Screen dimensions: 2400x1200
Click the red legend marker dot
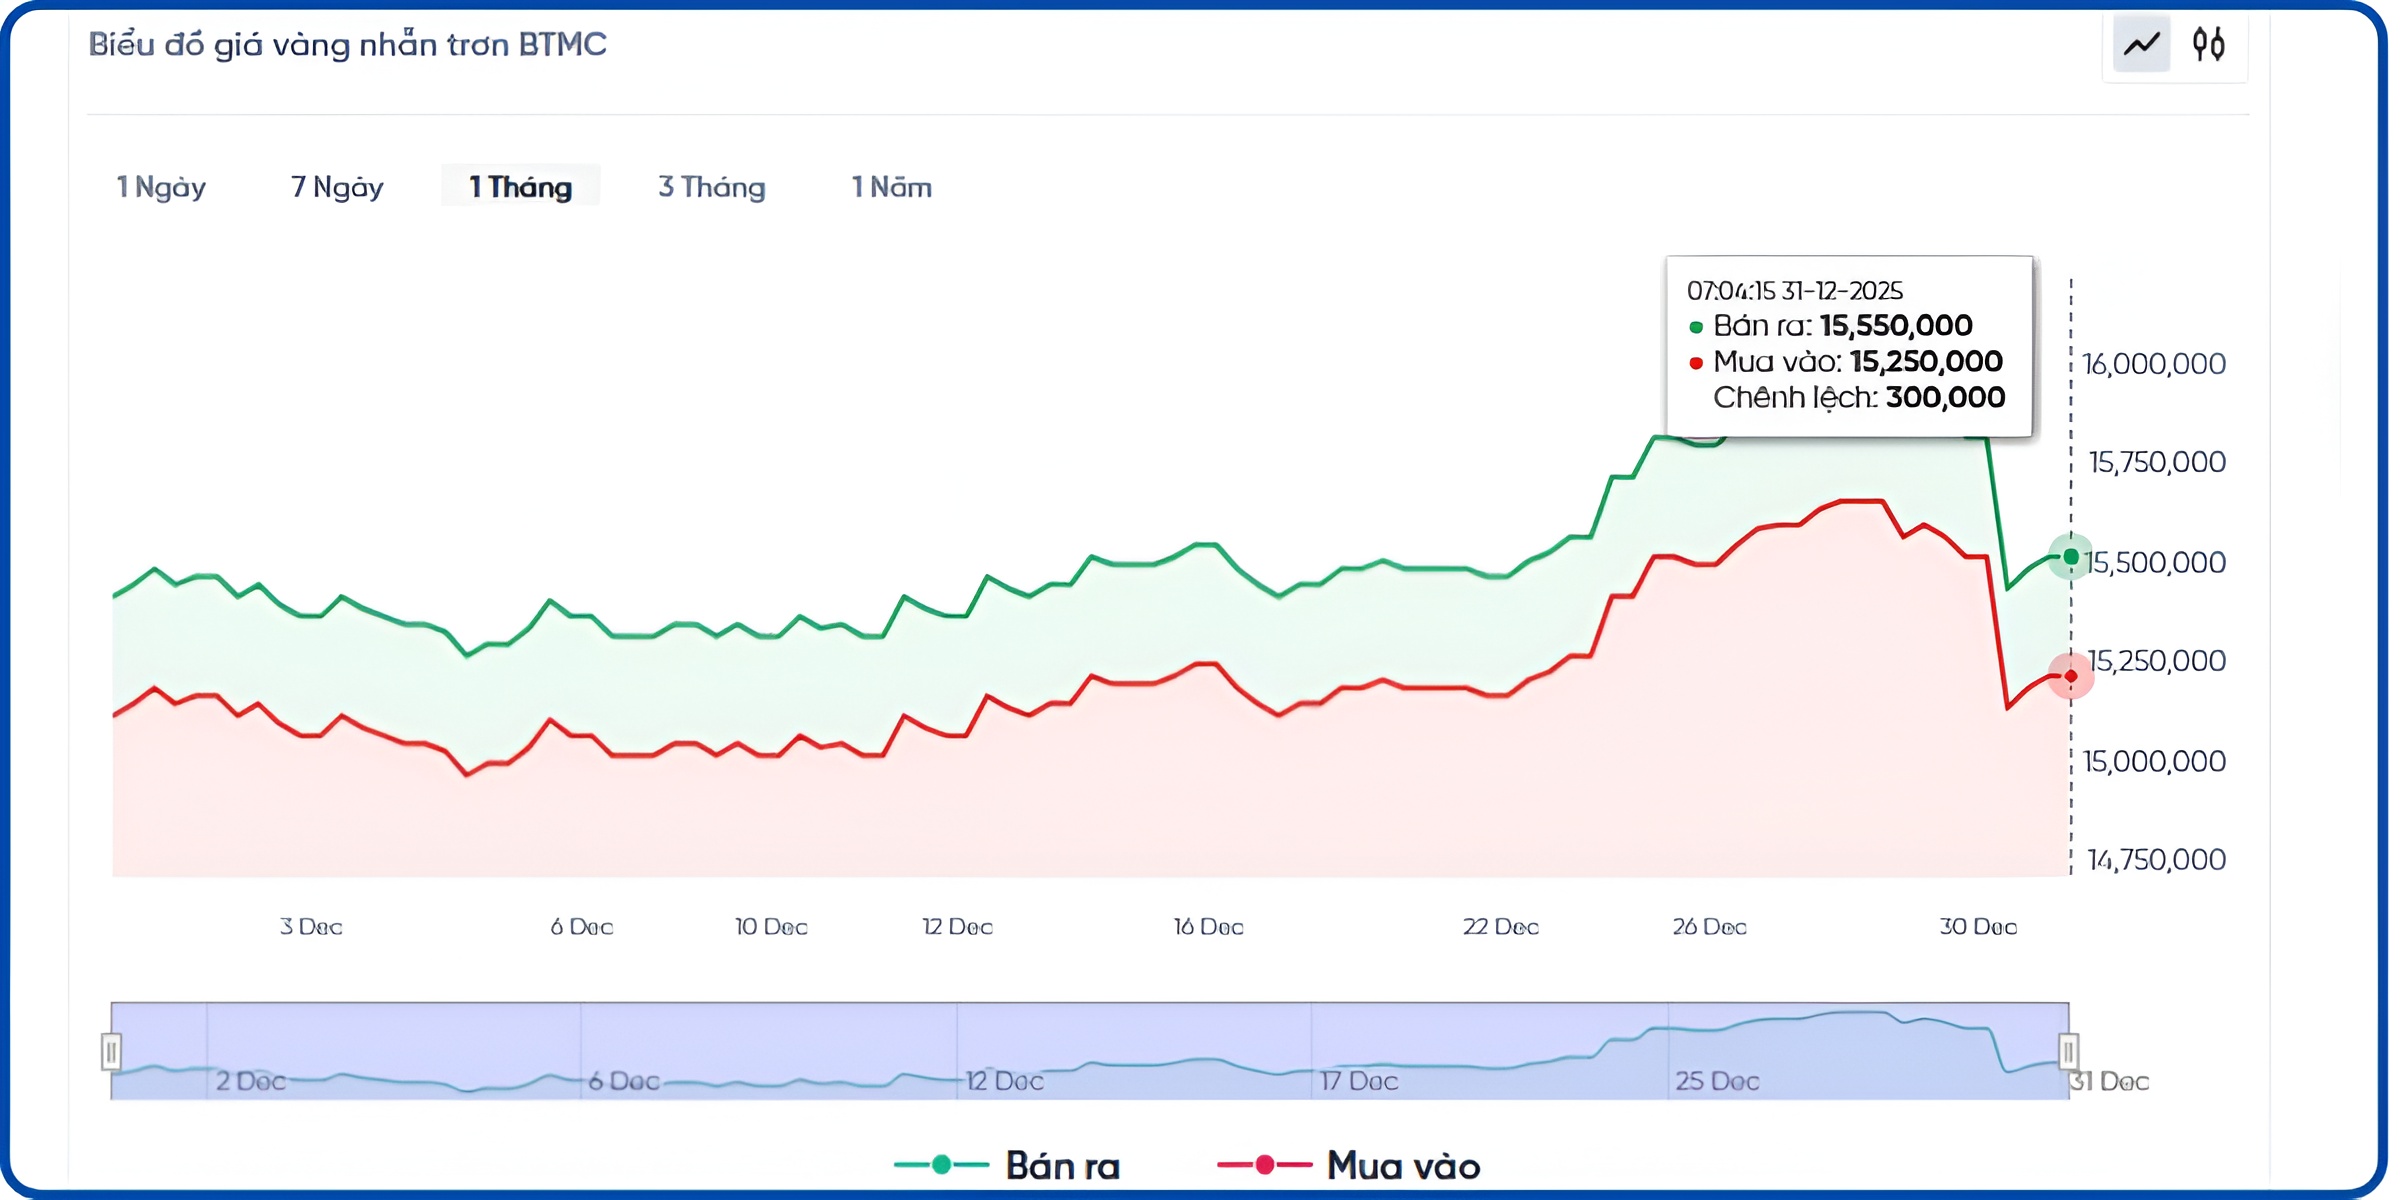pyautogui.click(x=1265, y=1165)
